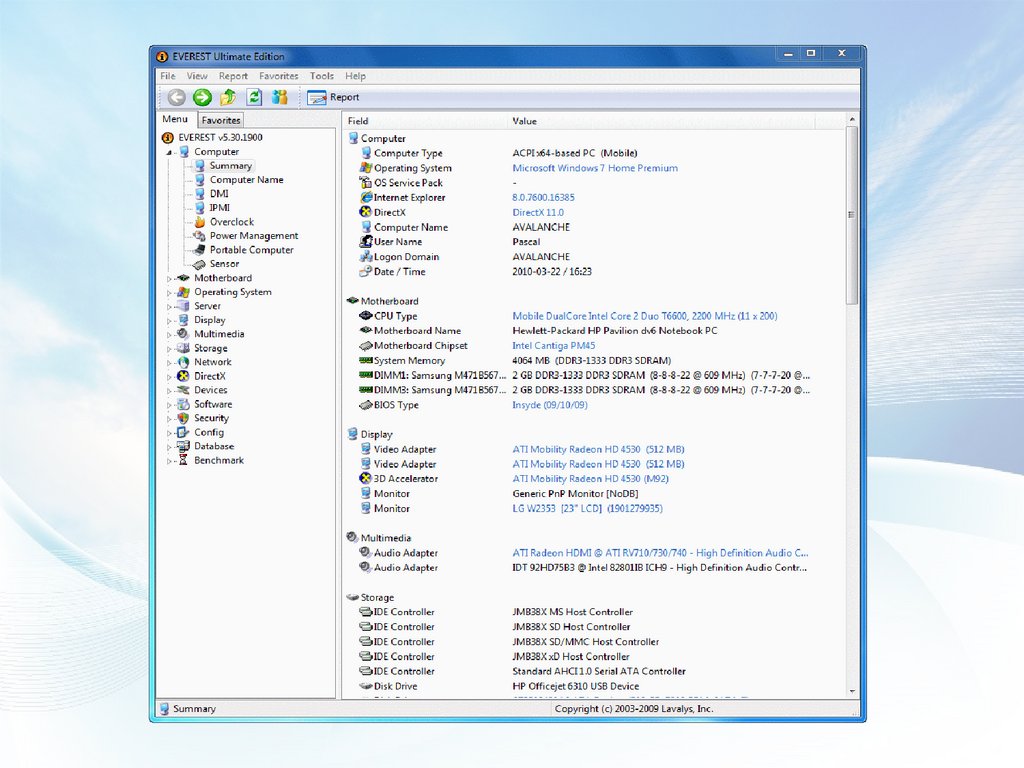This screenshot has height=768, width=1024.
Task: Click the users icon in the toolbar
Action: coord(280,97)
